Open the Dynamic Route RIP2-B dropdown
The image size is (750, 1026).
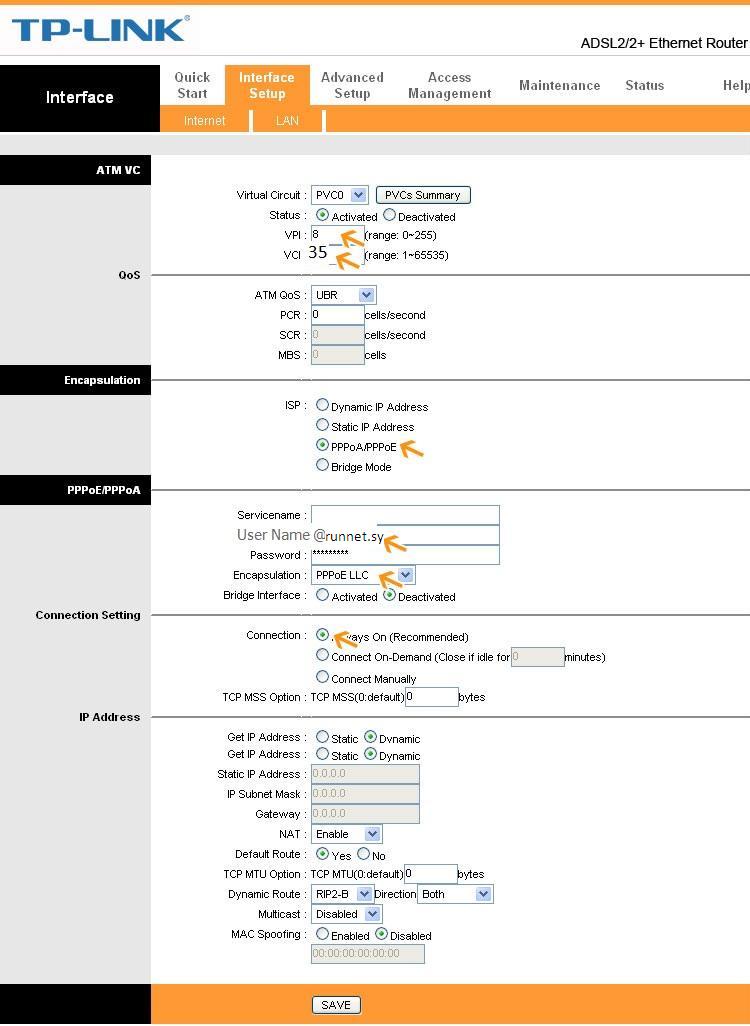pos(342,894)
